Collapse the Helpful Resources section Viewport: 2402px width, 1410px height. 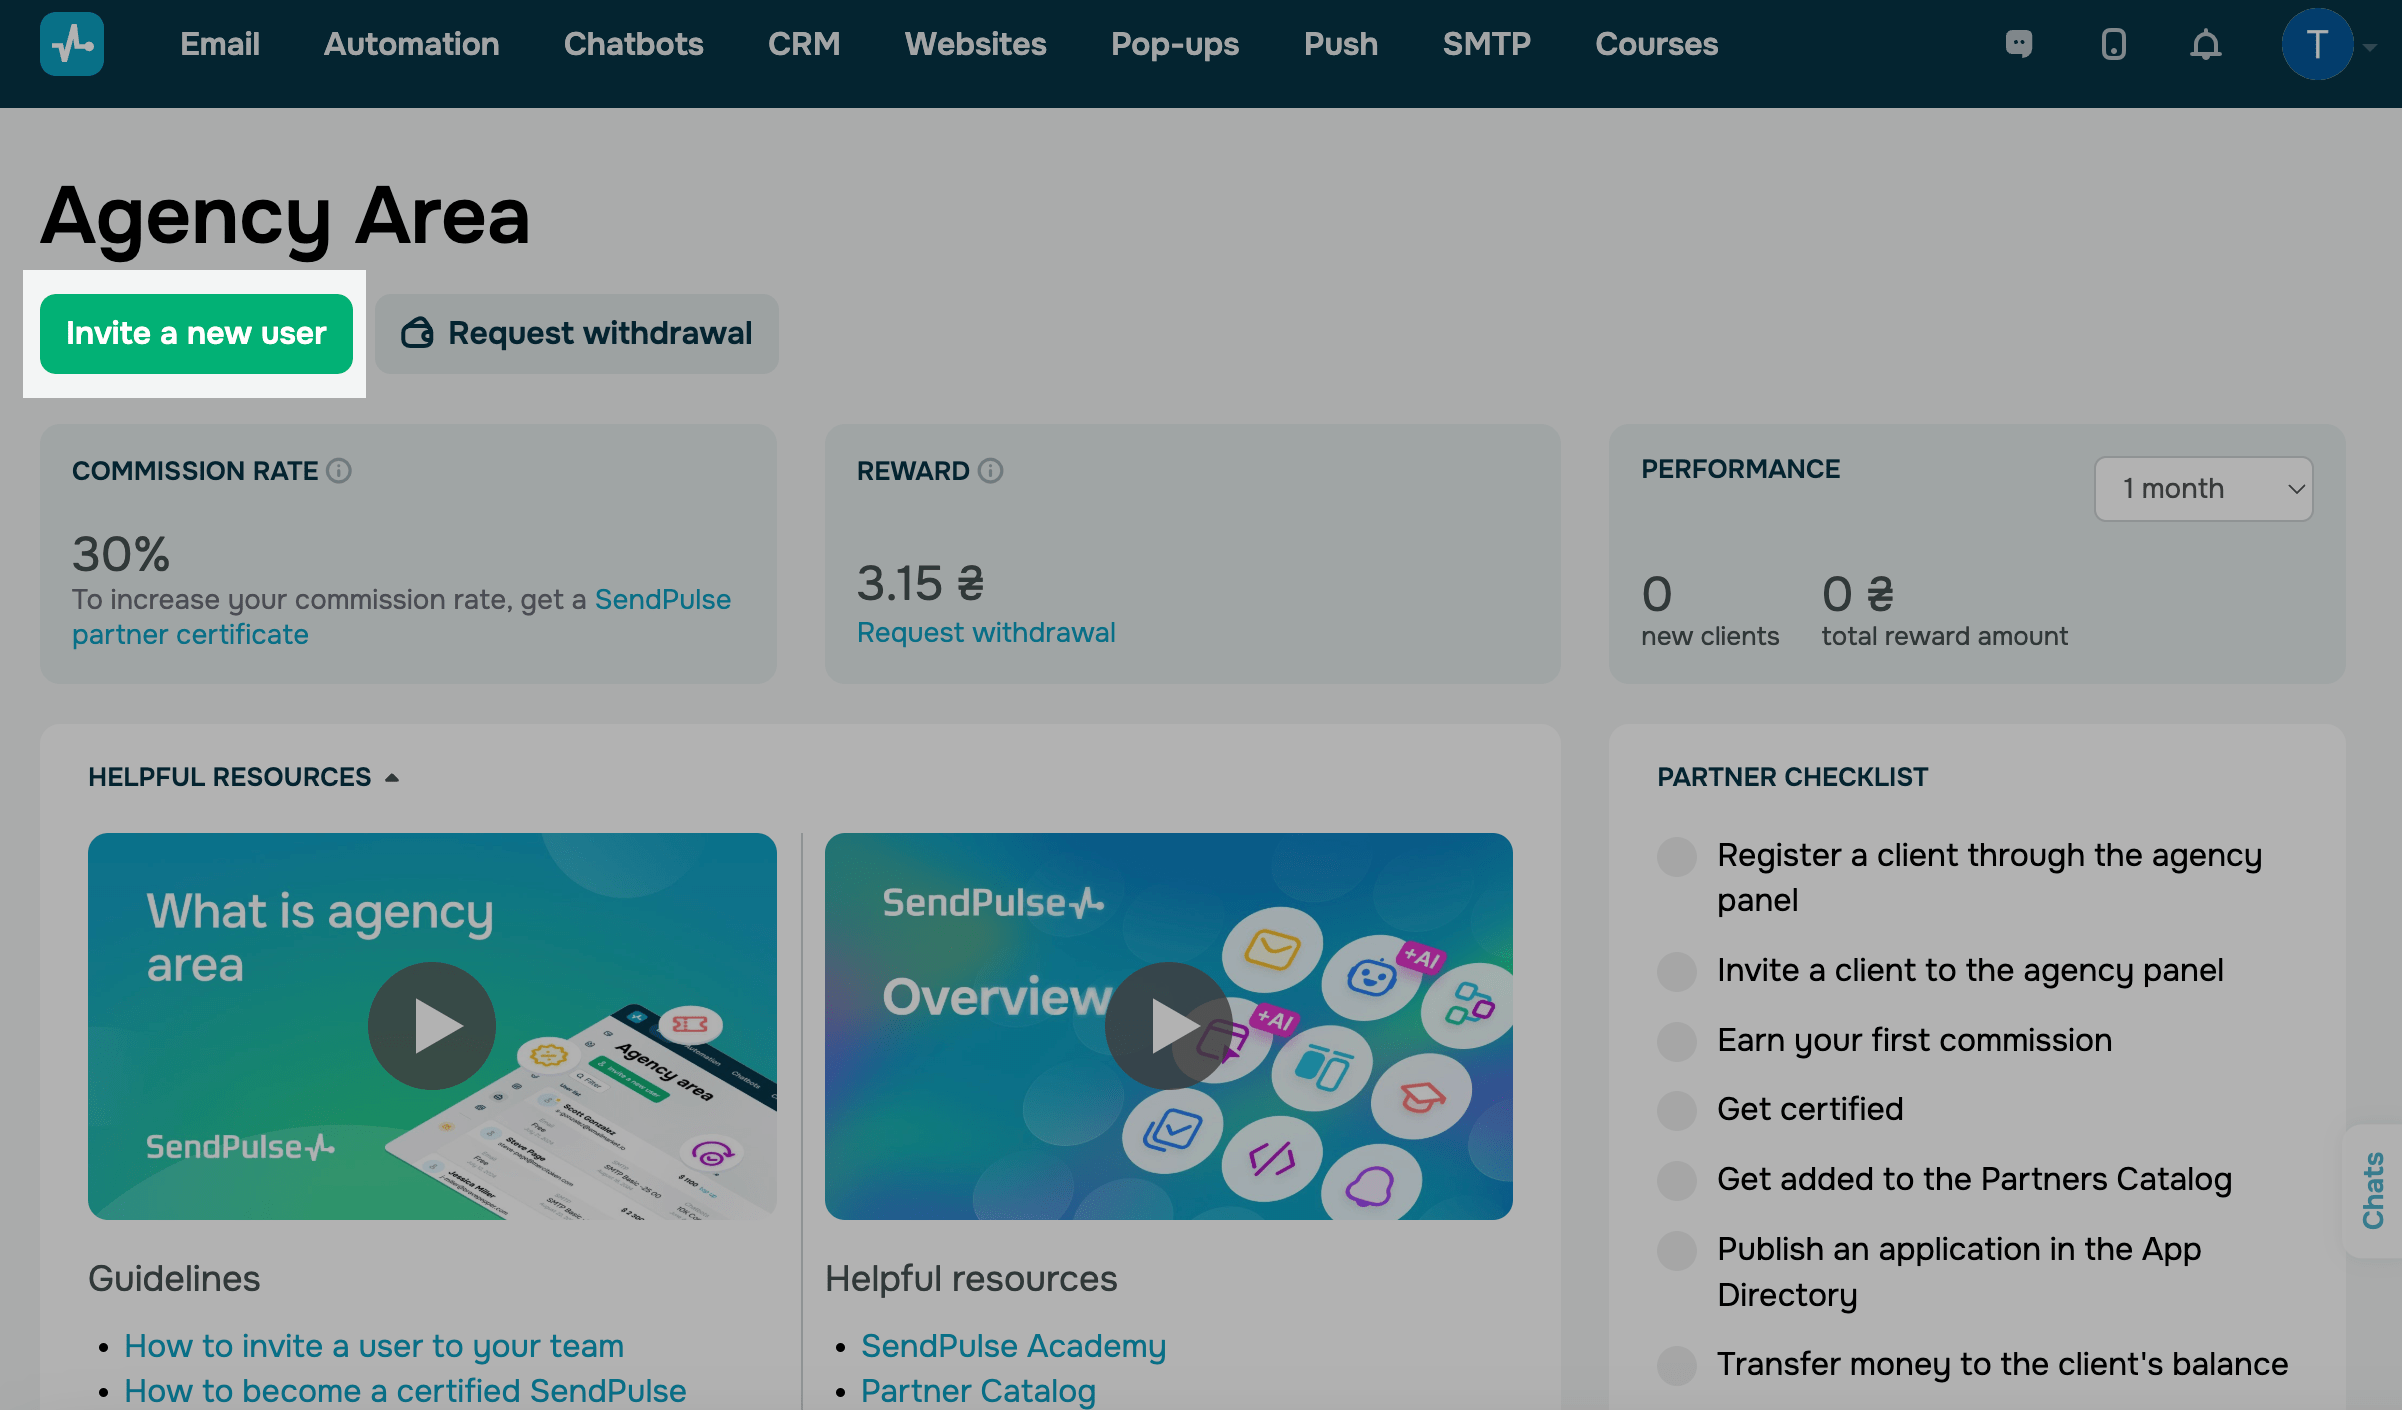(x=392, y=778)
